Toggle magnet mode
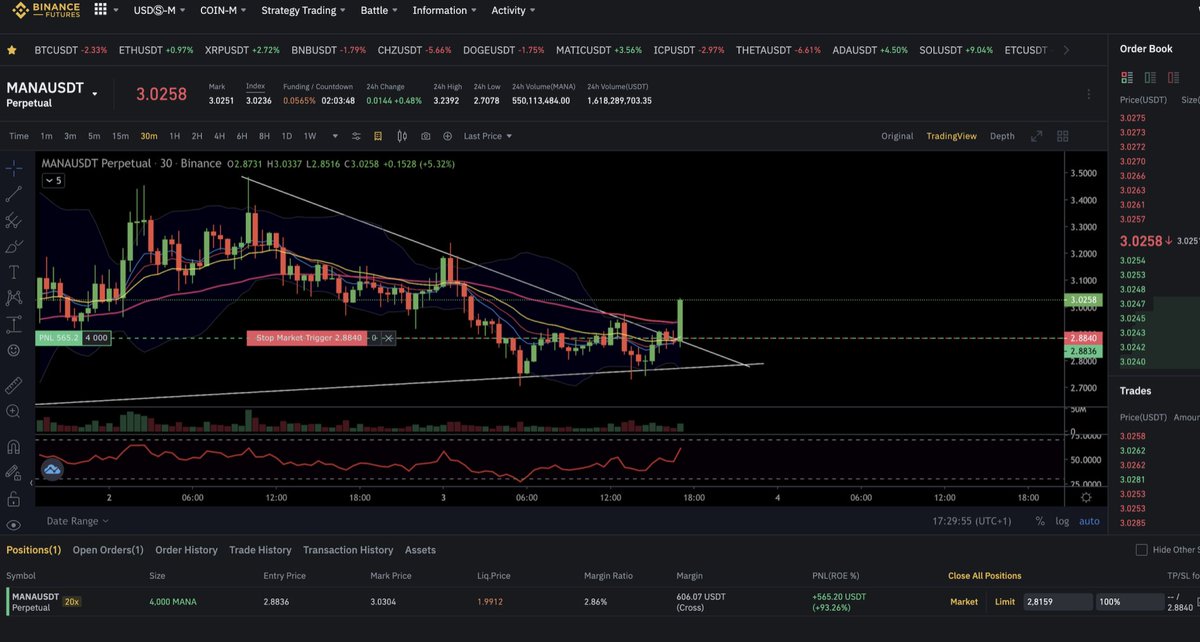Screen dimensions: 1200x642 [14, 446]
